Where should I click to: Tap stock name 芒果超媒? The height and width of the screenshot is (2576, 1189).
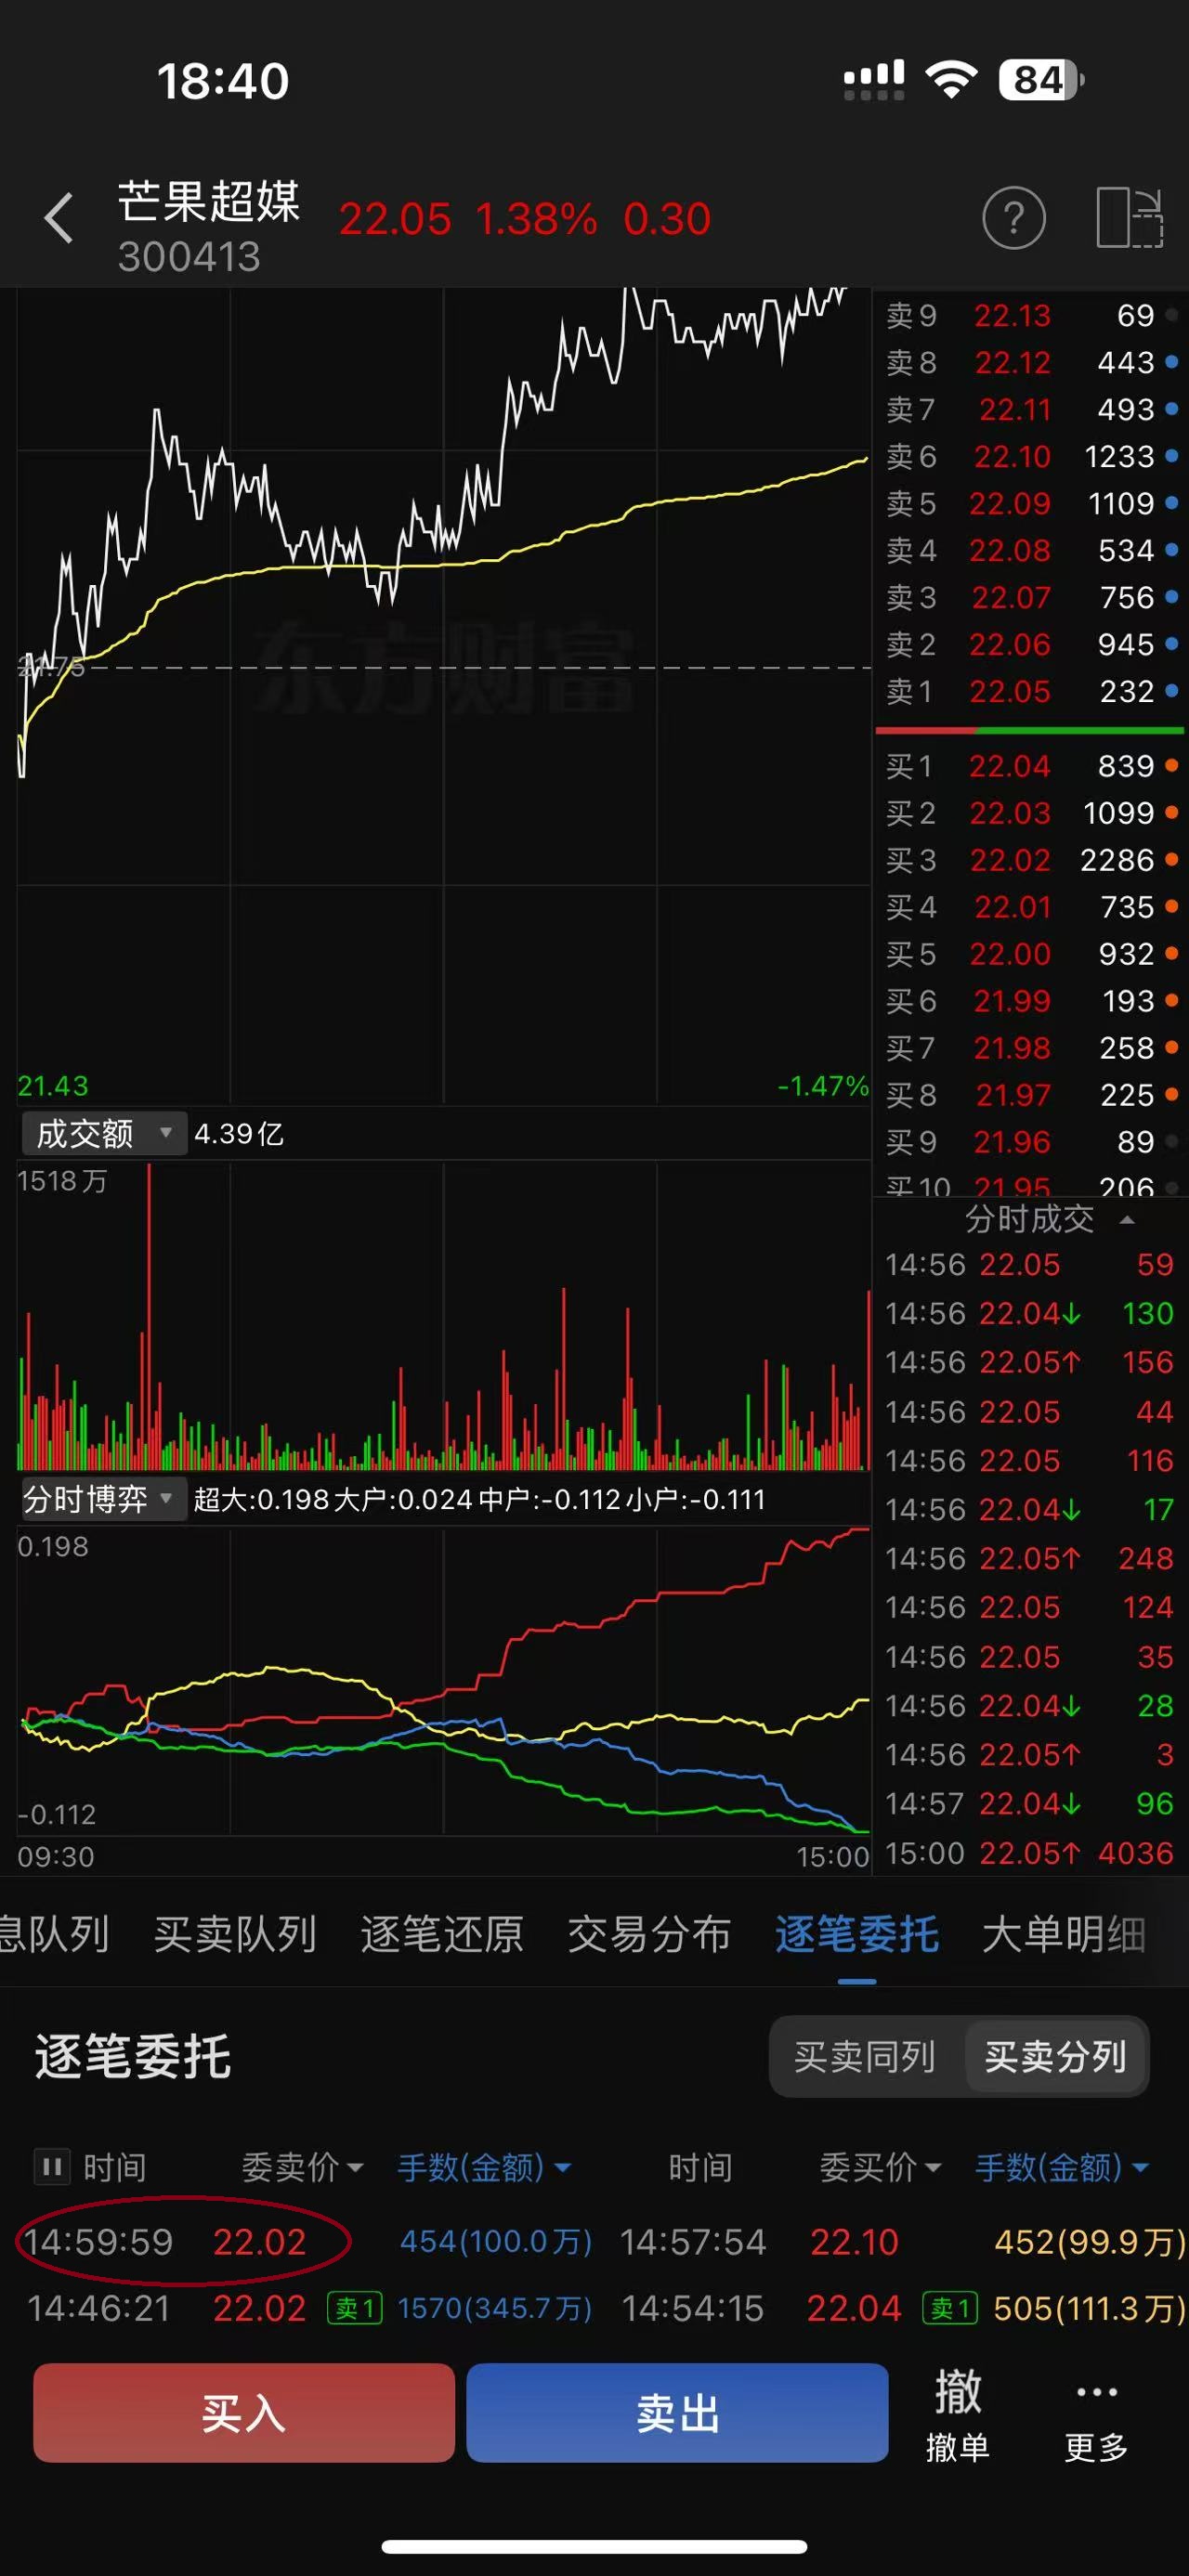209,201
